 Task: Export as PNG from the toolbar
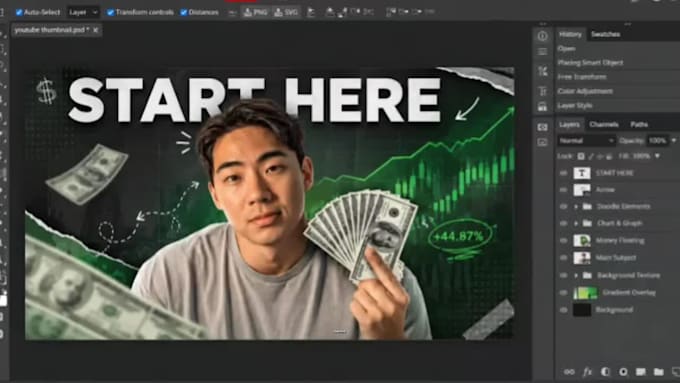click(255, 12)
